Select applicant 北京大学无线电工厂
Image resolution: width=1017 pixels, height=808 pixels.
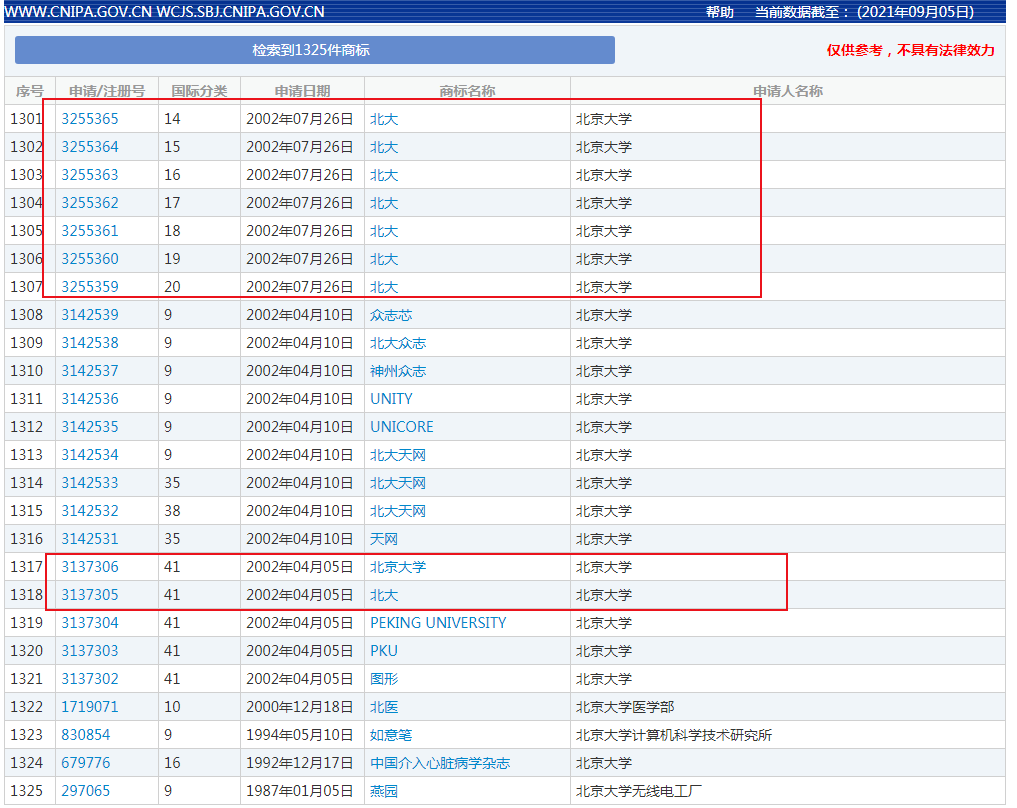[639, 790]
